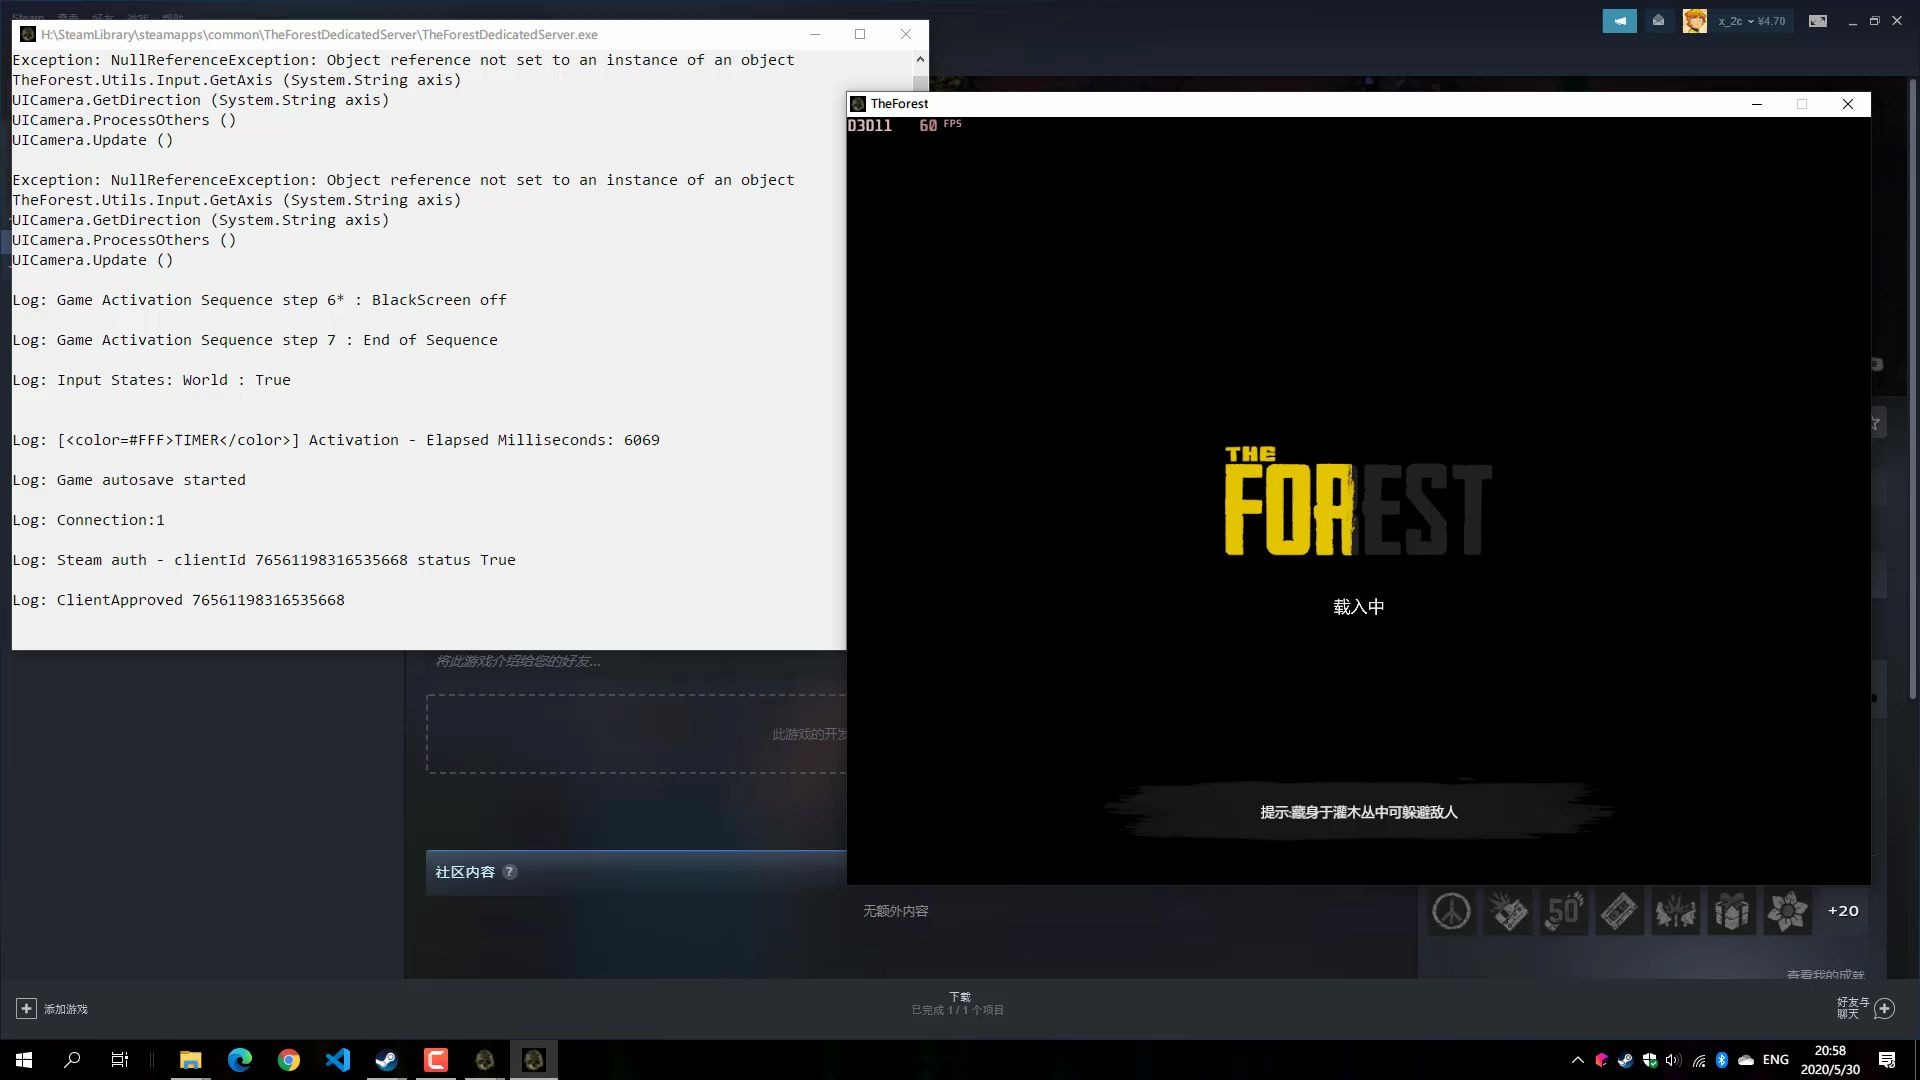Switch to Steam on the taskbar
Viewport: 1920px width, 1080px height.
point(386,1060)
